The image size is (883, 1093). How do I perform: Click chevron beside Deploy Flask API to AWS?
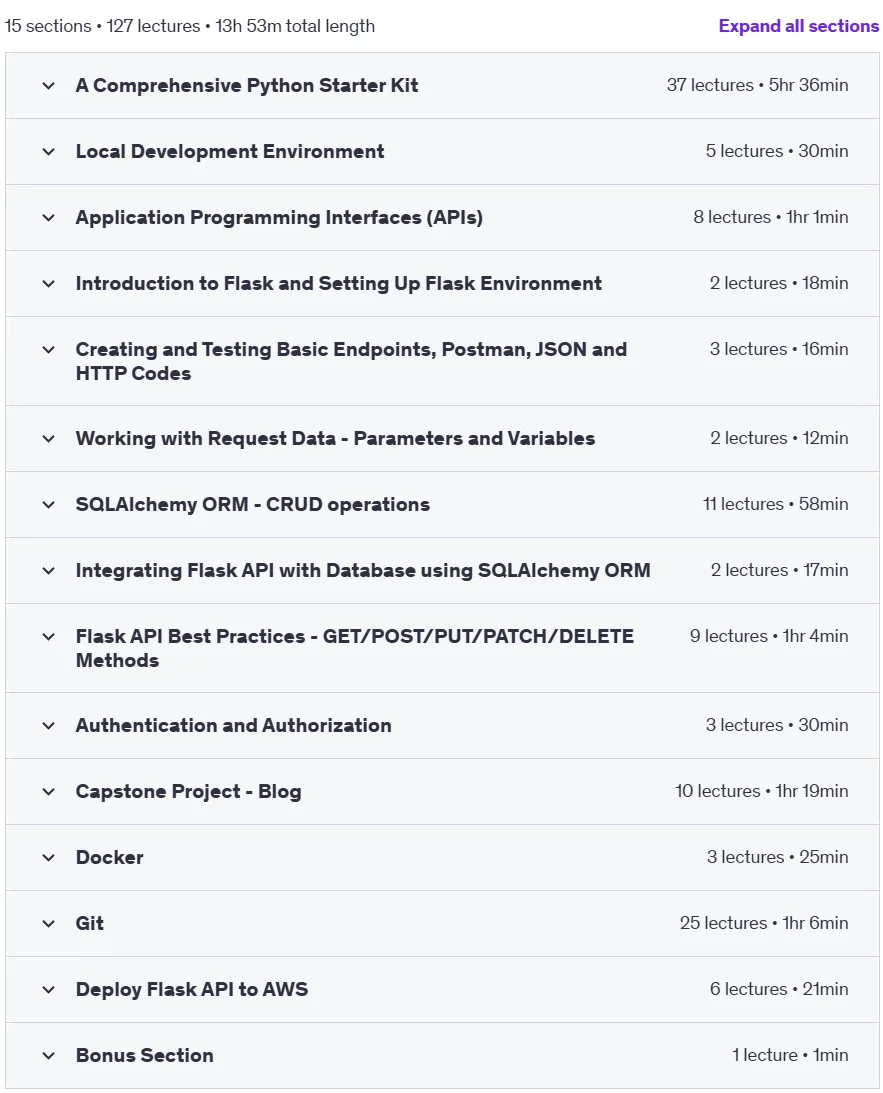pyautogui.click(x=48, y=990)
